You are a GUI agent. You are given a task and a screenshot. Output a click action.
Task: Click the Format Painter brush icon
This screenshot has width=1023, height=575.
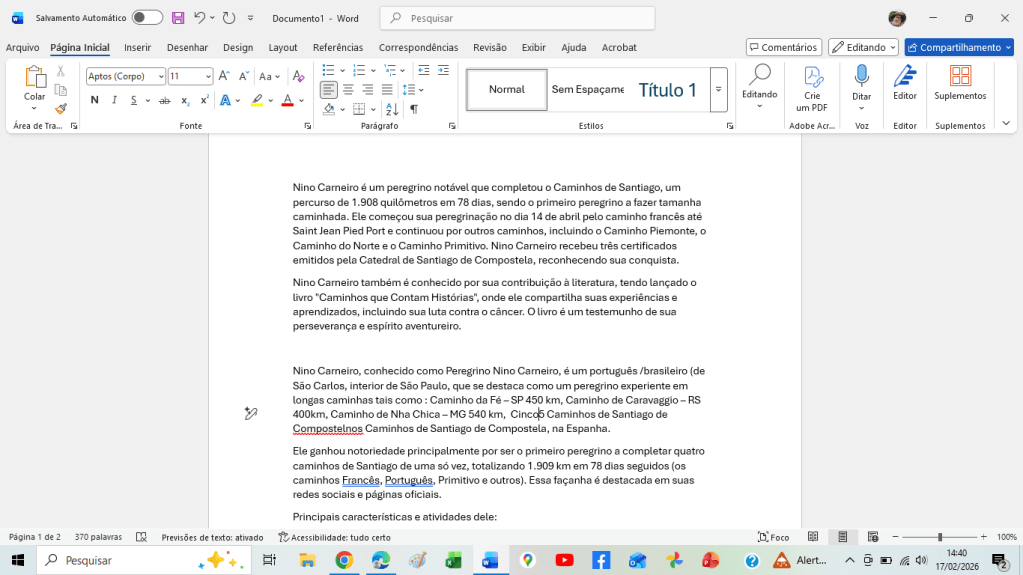60,109
